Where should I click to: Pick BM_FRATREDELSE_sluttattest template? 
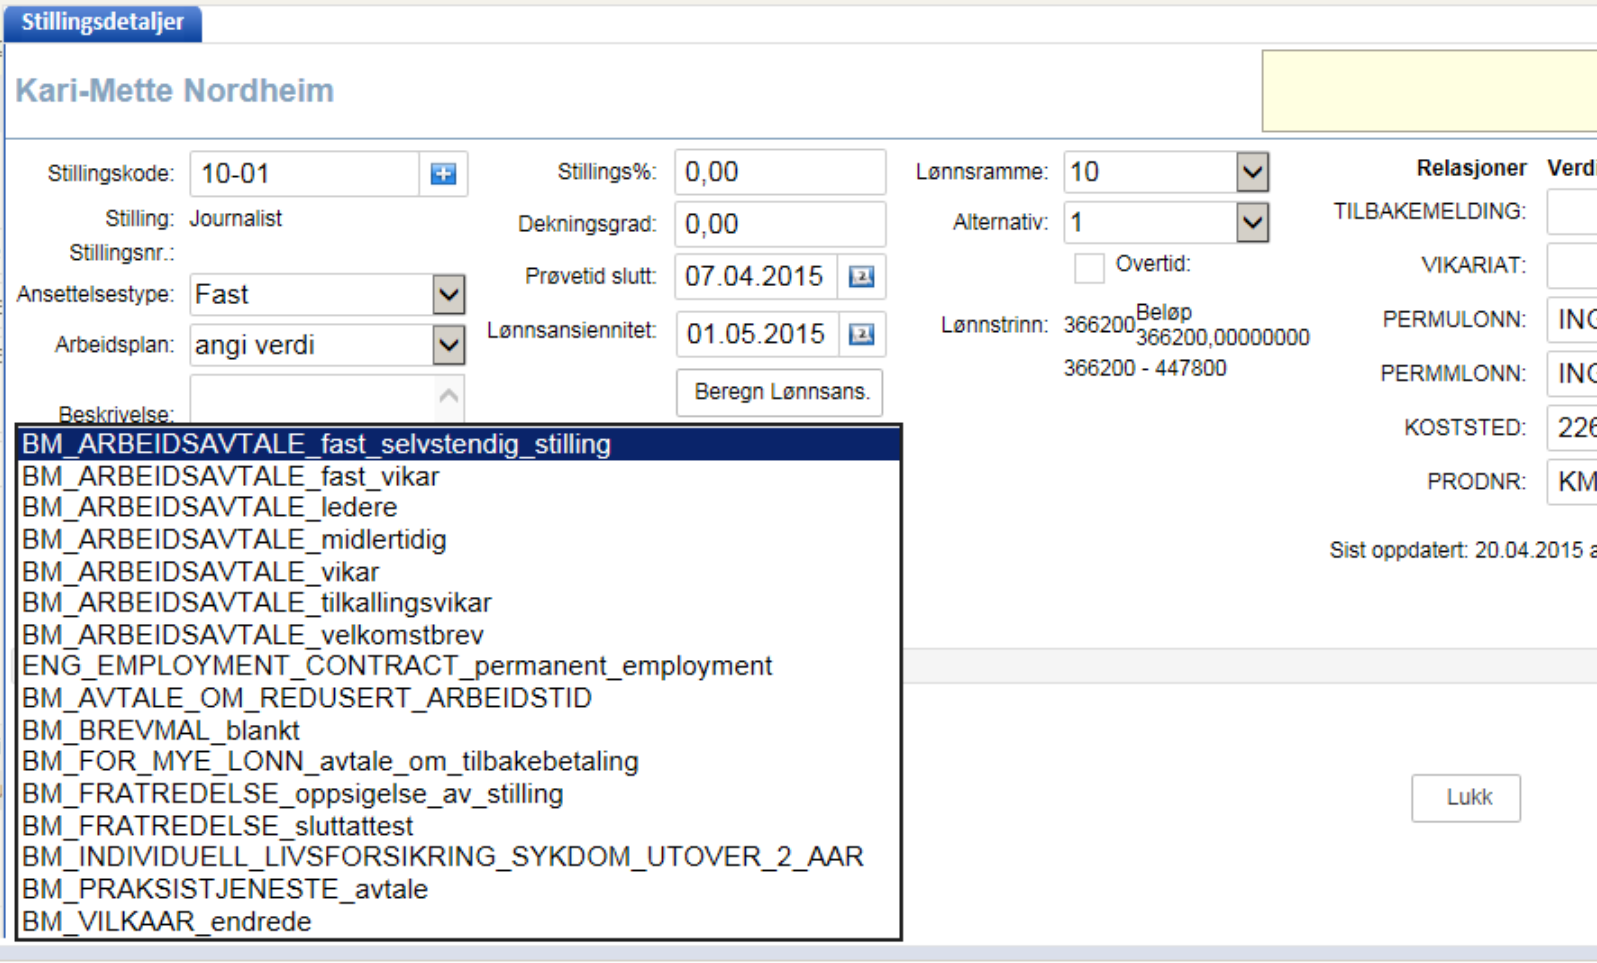(459, 826)
